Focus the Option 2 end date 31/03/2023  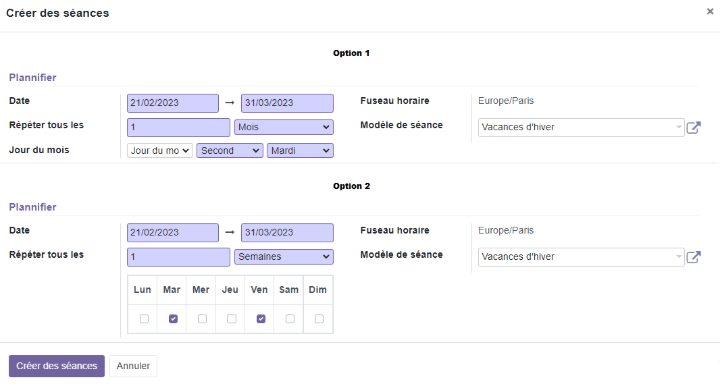point(287,232)
